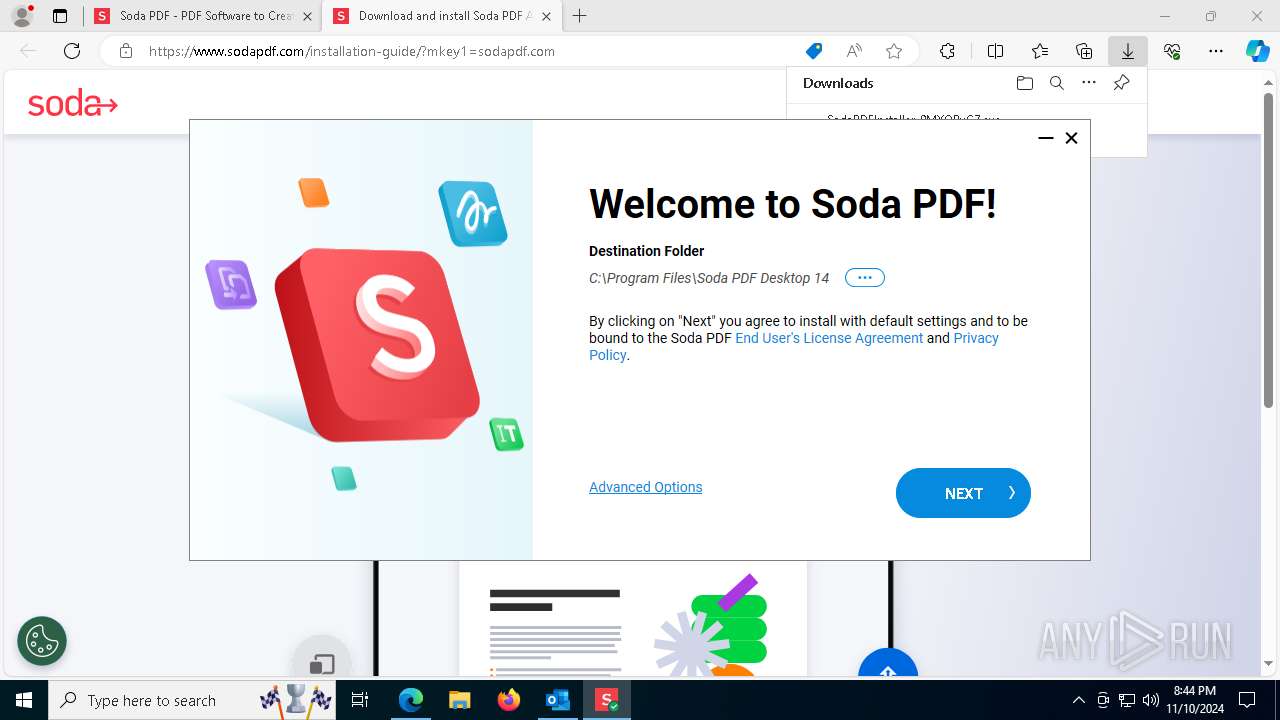Open a new browser tab
This screenshot has height=720, width=1280.
tap(580, 16)
